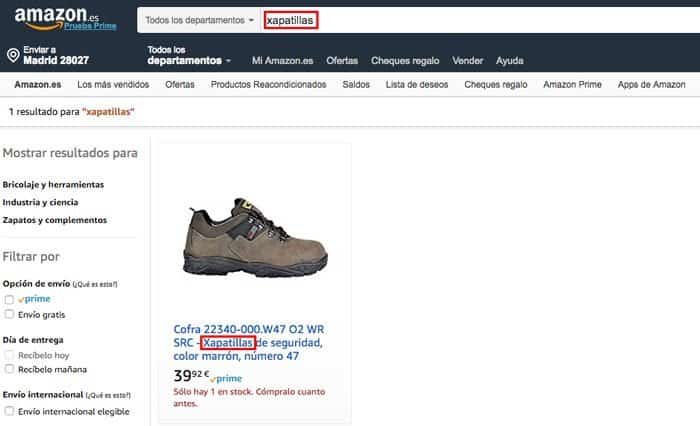Click ¿Qué es esto? next to Envío internacional
700x426 pixels.
(x=108, y=396)
